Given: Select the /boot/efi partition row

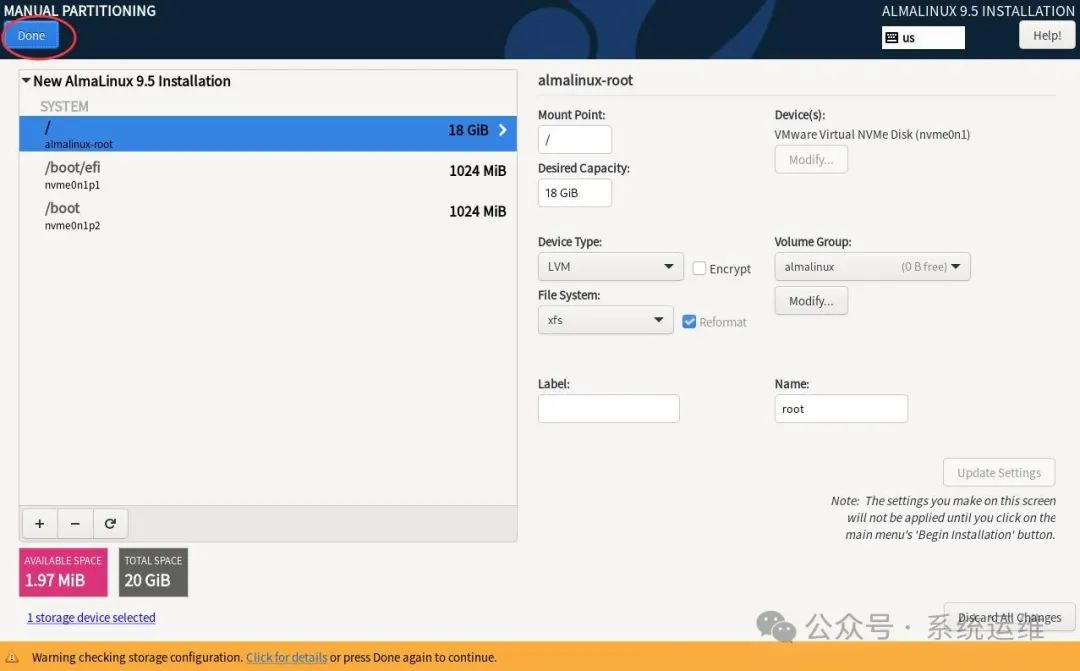Looking at the screenshot, I should (268, 175).
